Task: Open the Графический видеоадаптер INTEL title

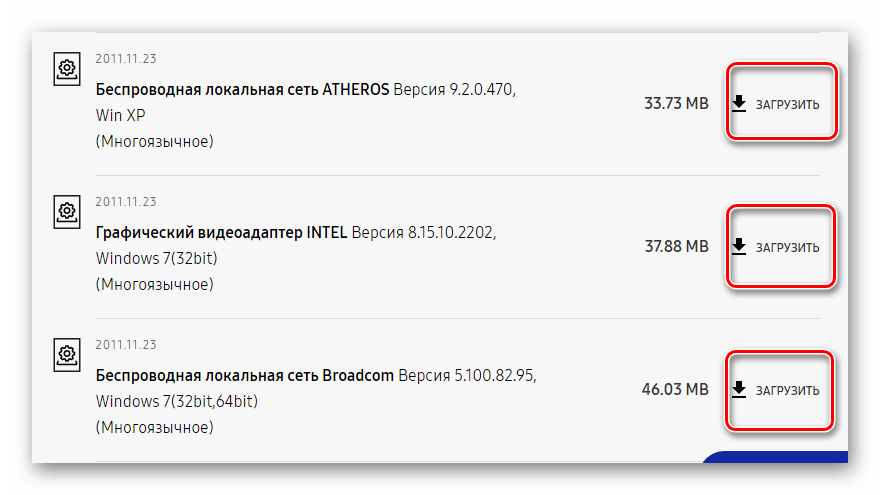Action: [x=221, y=232]
